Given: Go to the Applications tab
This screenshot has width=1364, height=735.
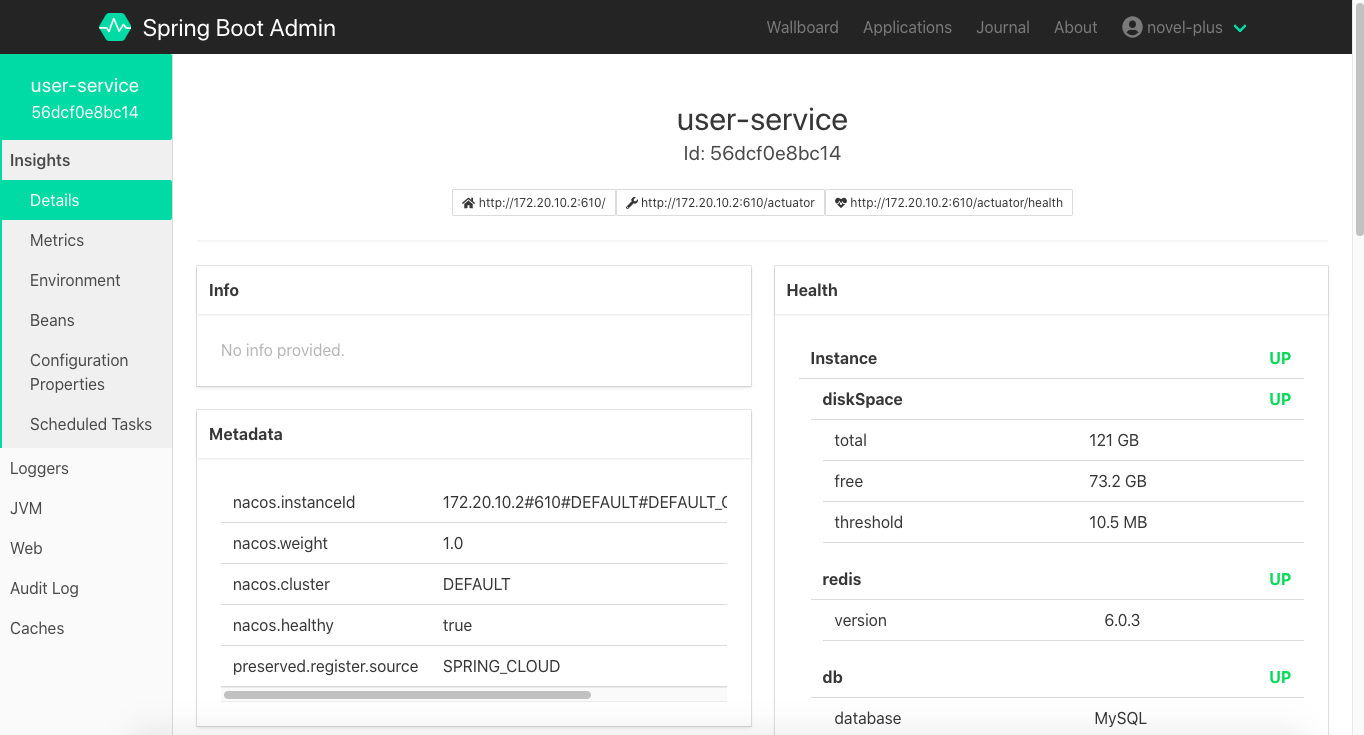Looking at the screenshot, I should point(907,27).
